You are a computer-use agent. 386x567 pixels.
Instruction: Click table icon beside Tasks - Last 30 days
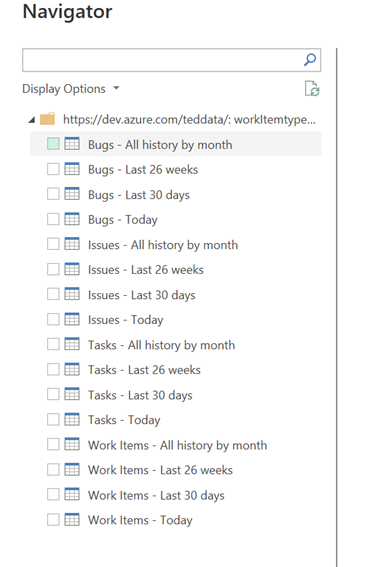point(72,394)
